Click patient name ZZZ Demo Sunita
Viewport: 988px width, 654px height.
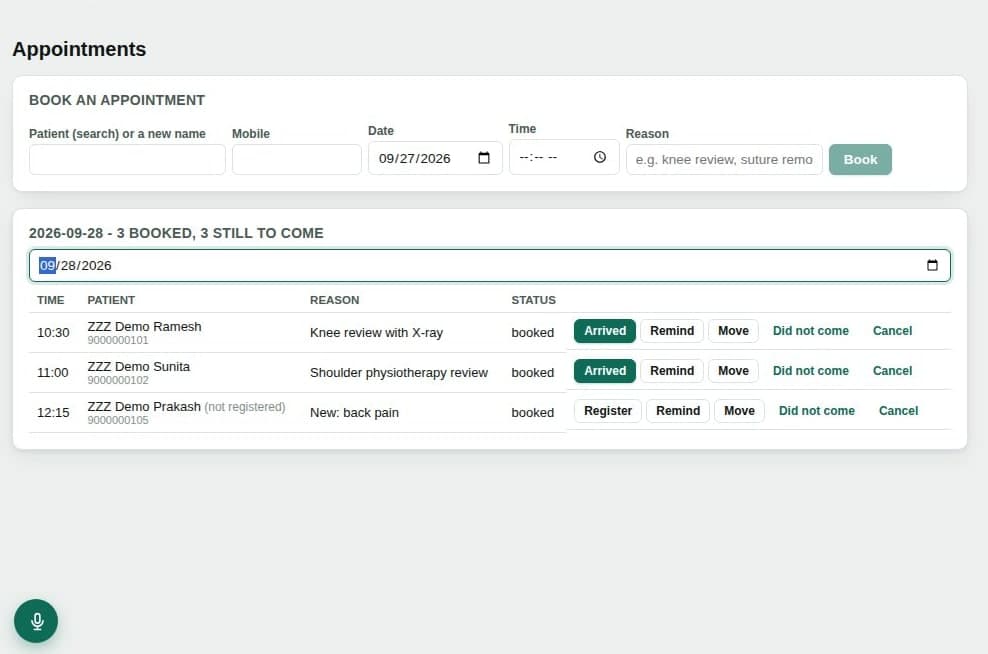tap(139, 367)
